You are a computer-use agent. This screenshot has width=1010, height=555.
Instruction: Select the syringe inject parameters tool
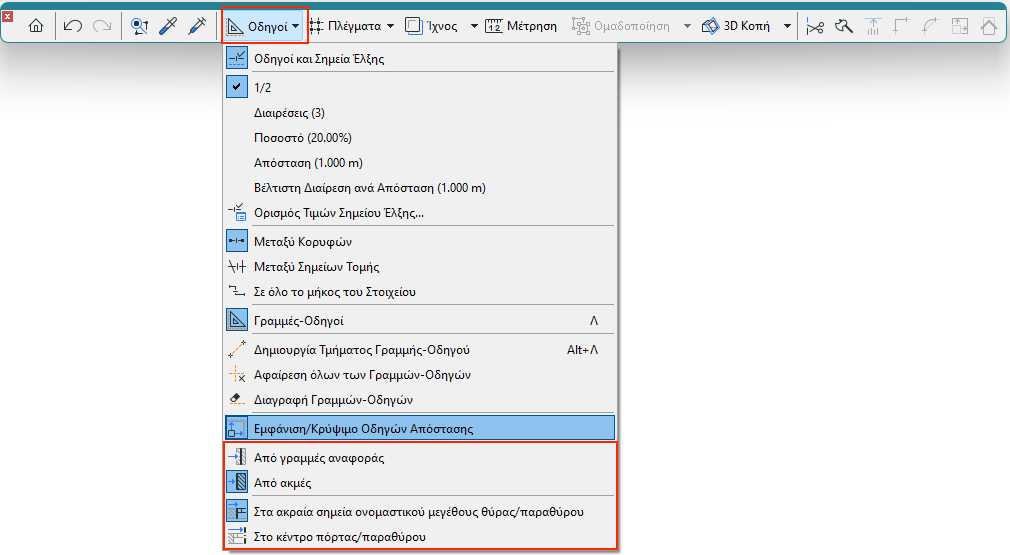(197, 26)
